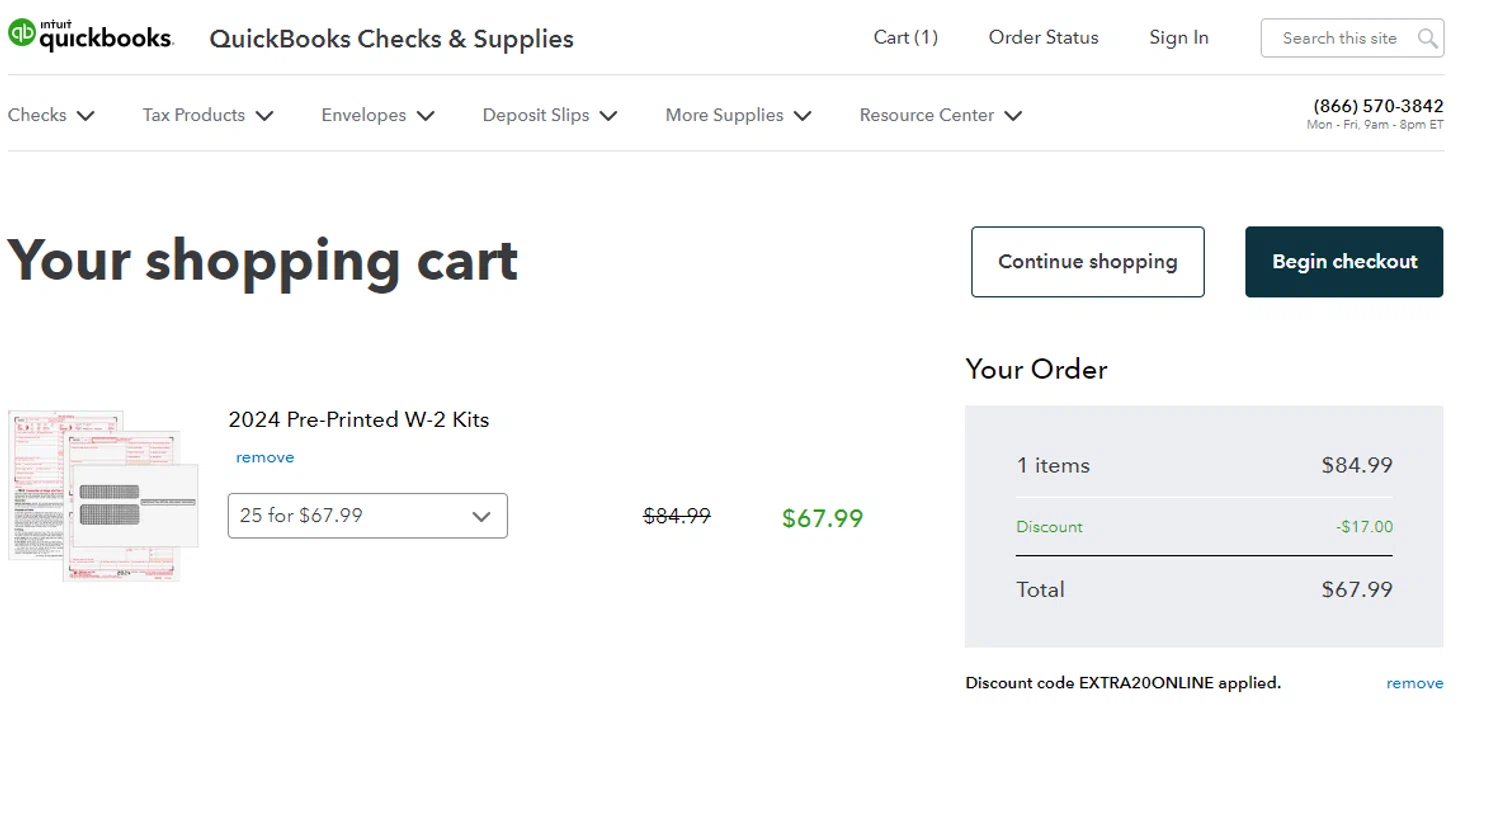This screenshot has width=1500, height=815.
Task: Type in the Search this site field
Action: (x=1338, y=38)
